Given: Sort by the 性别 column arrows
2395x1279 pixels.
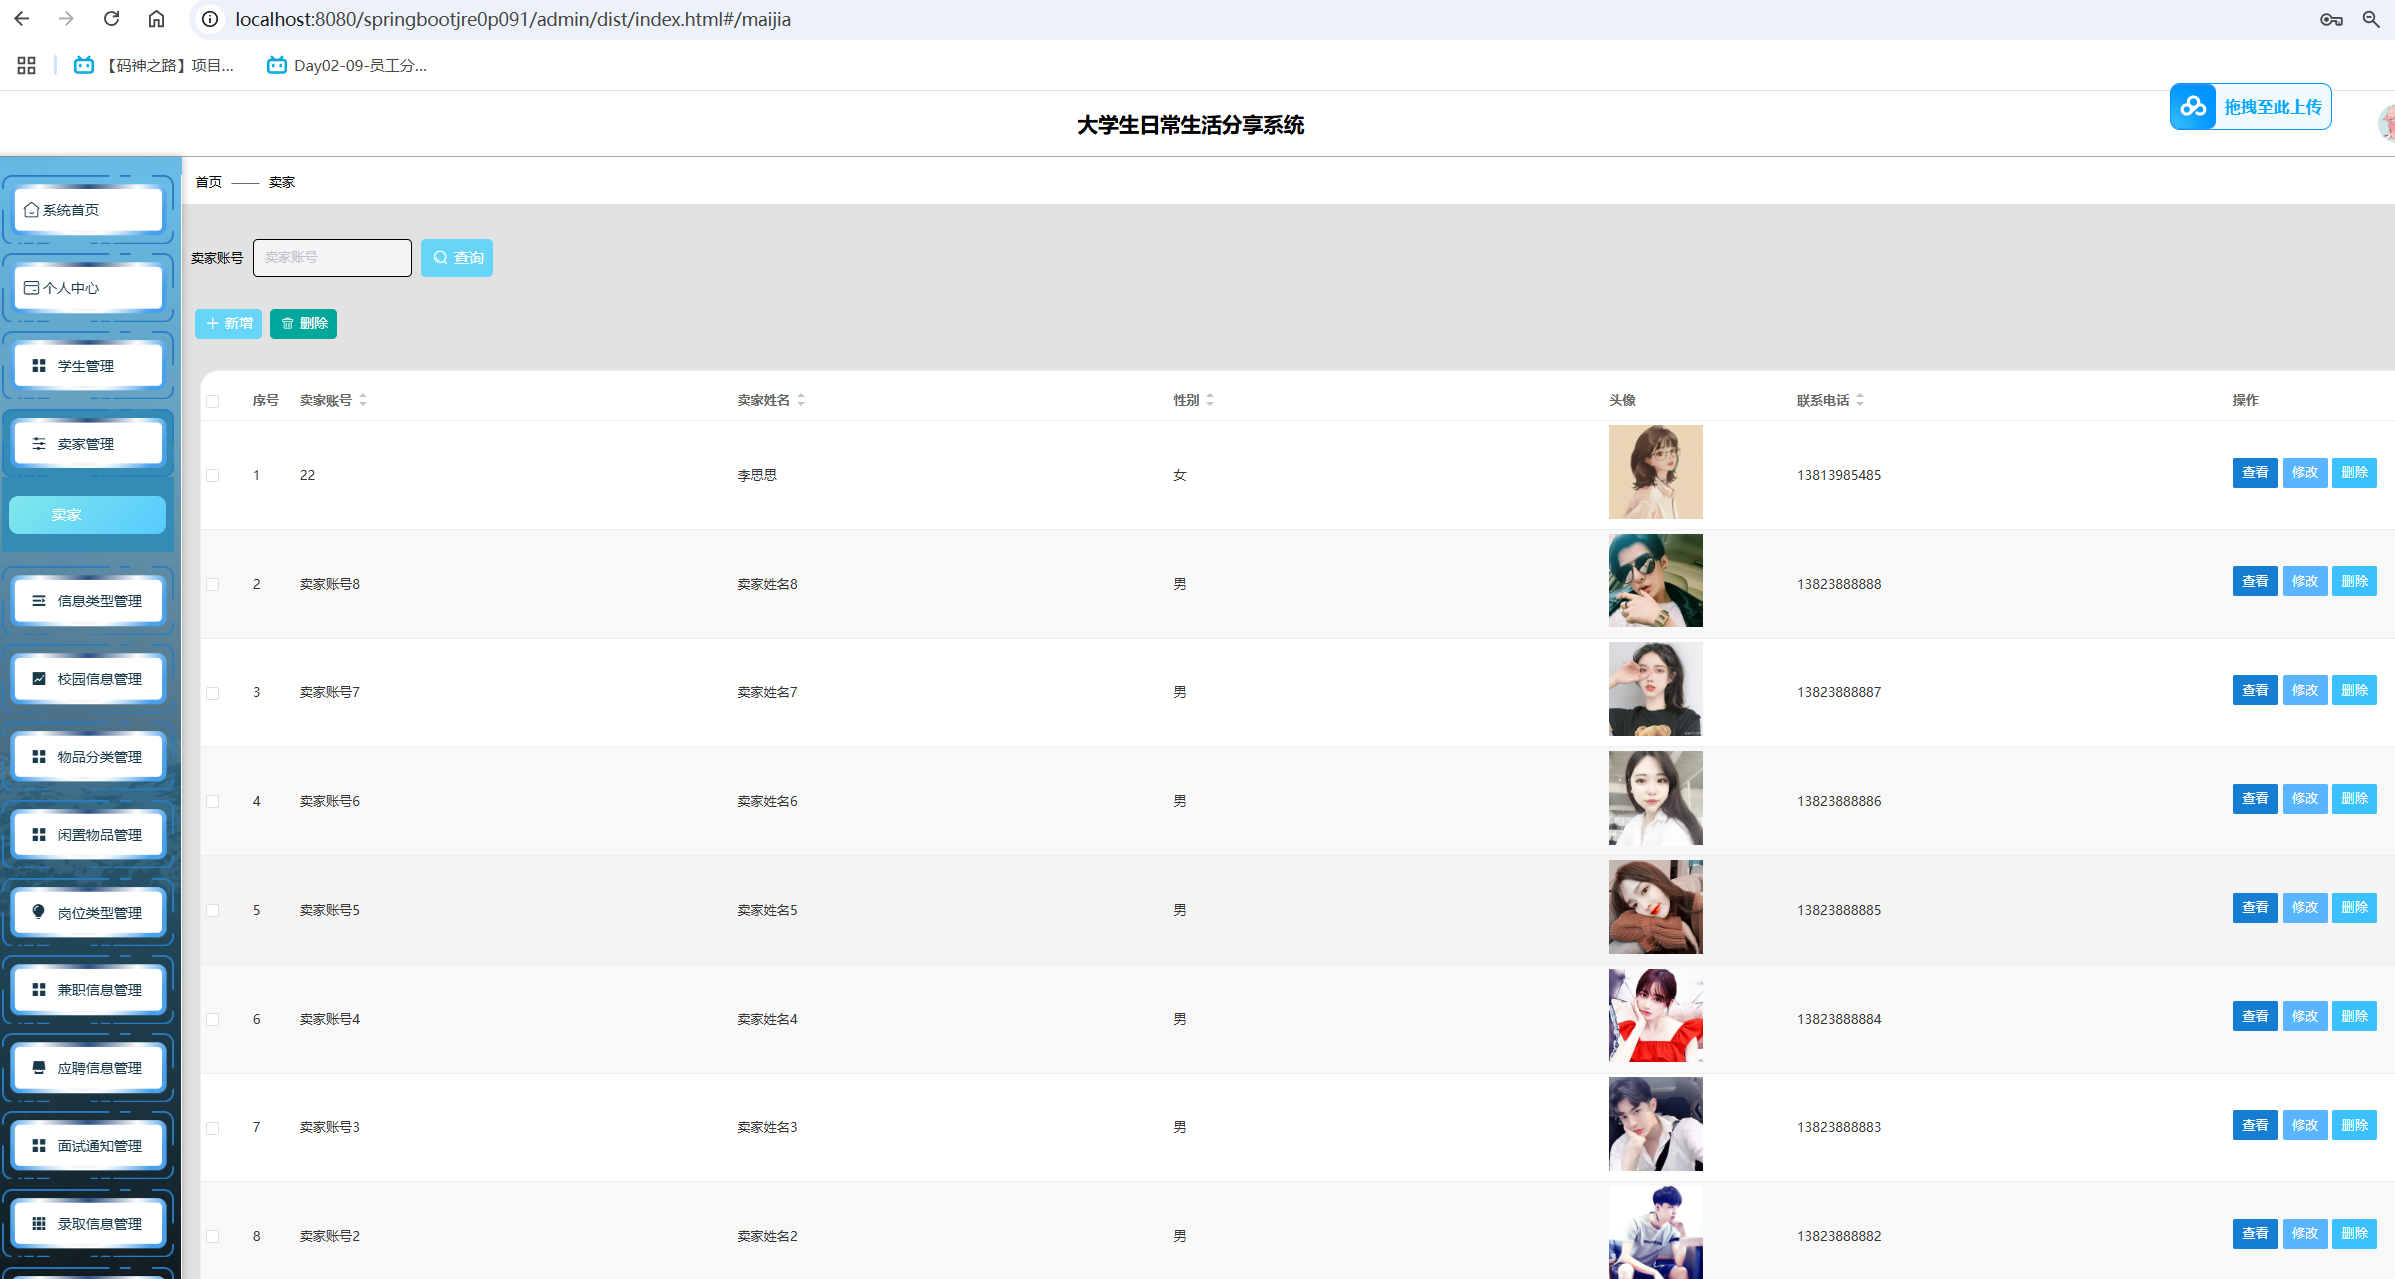Looking at the screenshot, I should coord(1210,400).
